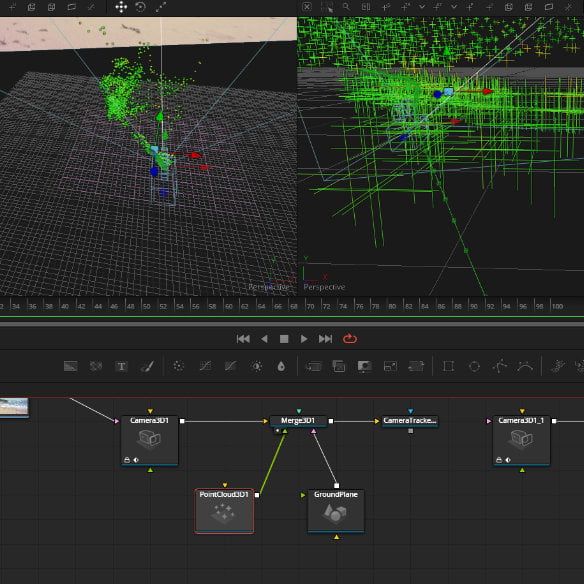Add the Brightness Contrast tool
The width and height of the screenshot is (584, 584).
[257, 366]
